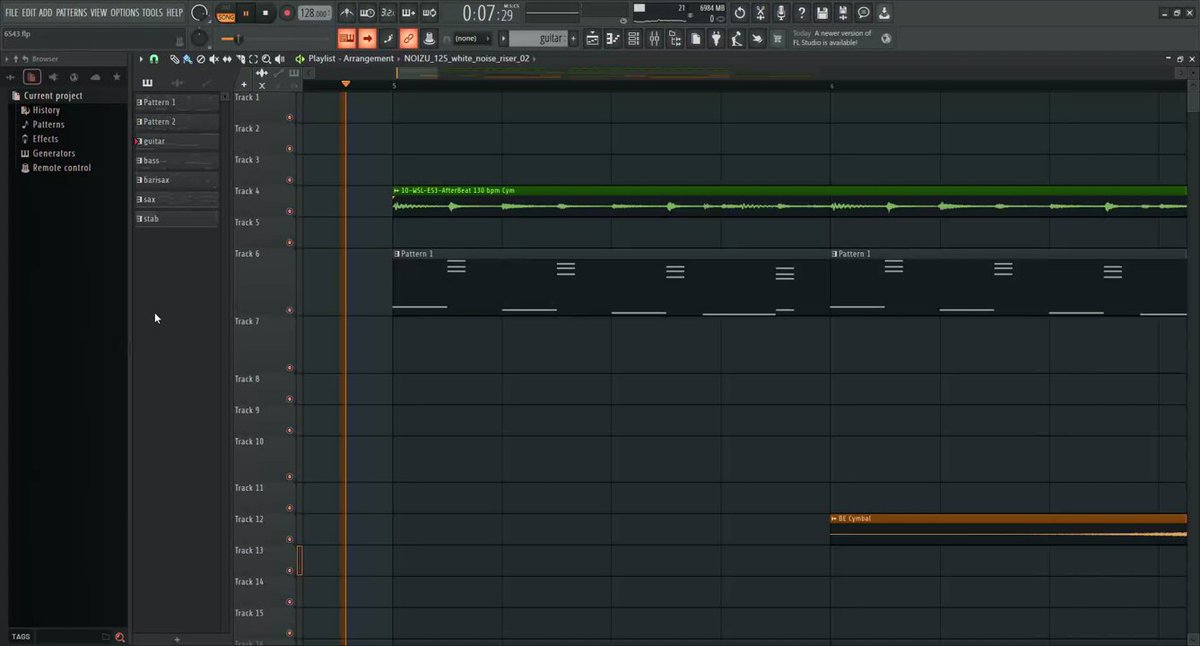Screen dimensions: 1200x646
Task: Select the barisax pattern in the picker
Action: point(176,180)
